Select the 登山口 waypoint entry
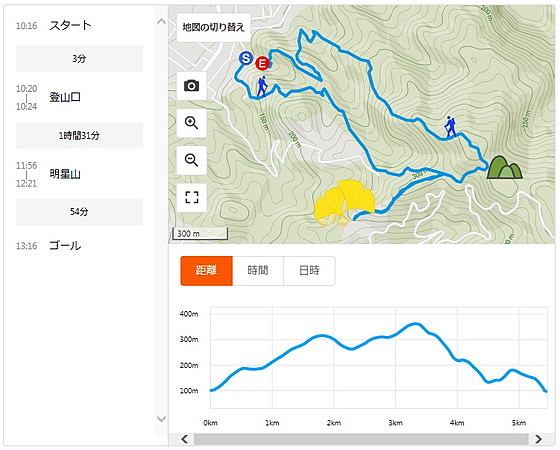 (65, 97)
